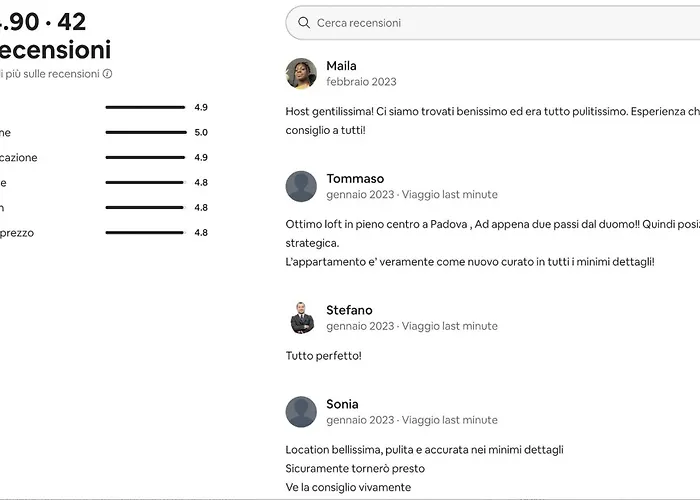The width and height of the screenshot is (700, 500).
Task: Click Maila's review date febbraio 2023
Action: point(361,82)
